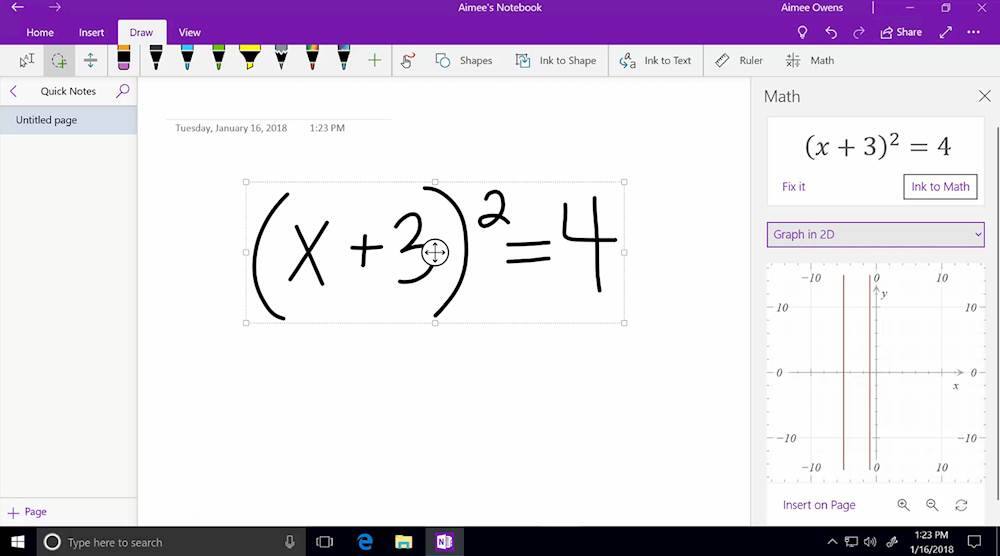Screen dimensions: 1000x556
Task: Open the View tab
Action: pos(189,32)
